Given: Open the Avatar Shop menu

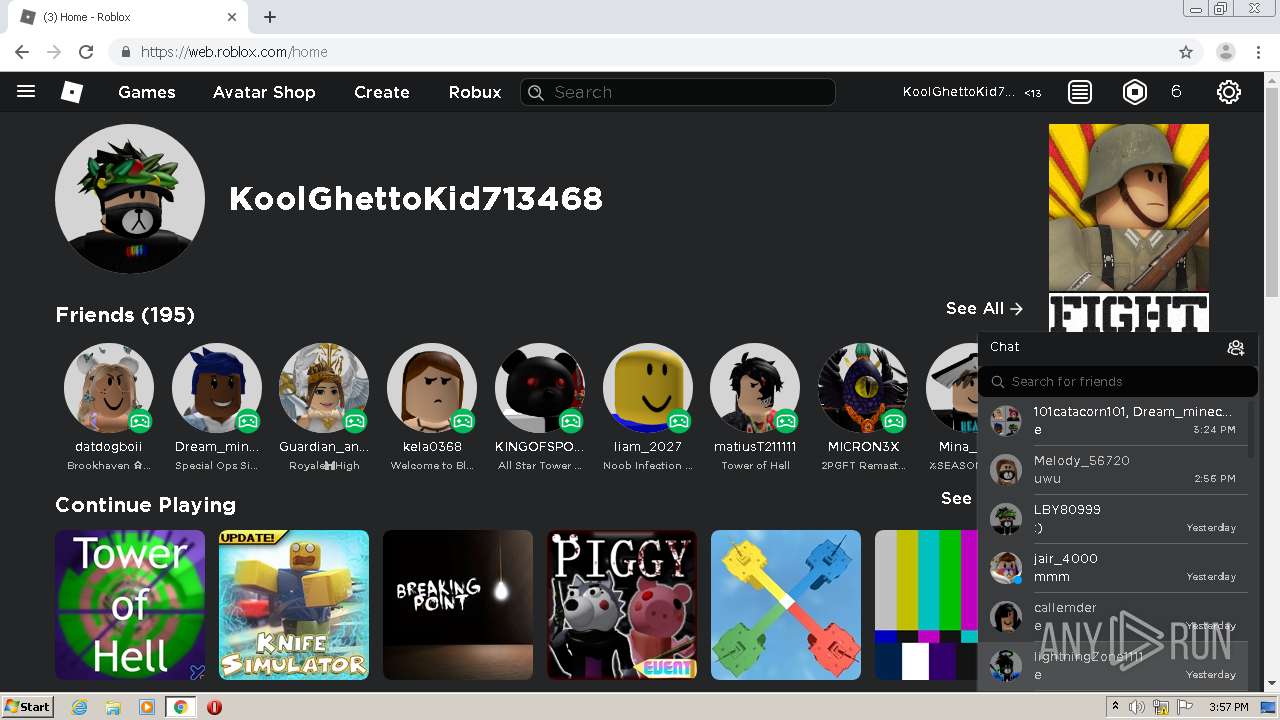Looking at the screenshot, I should tap(264, 92).
